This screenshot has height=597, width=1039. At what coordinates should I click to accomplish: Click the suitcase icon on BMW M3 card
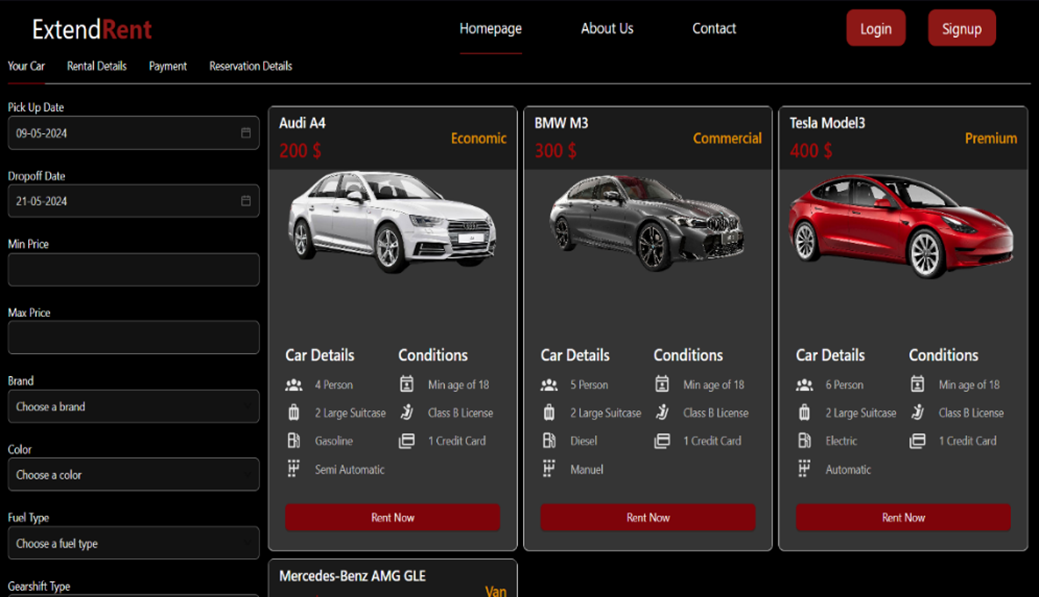coord(549,413)
